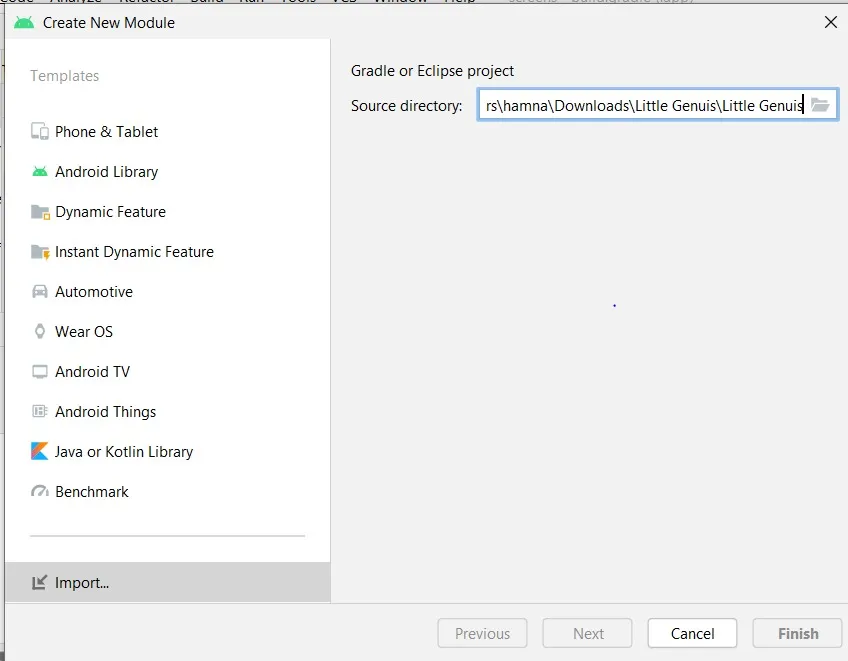
Task: Click the Finish button
Action: point(798,633)
